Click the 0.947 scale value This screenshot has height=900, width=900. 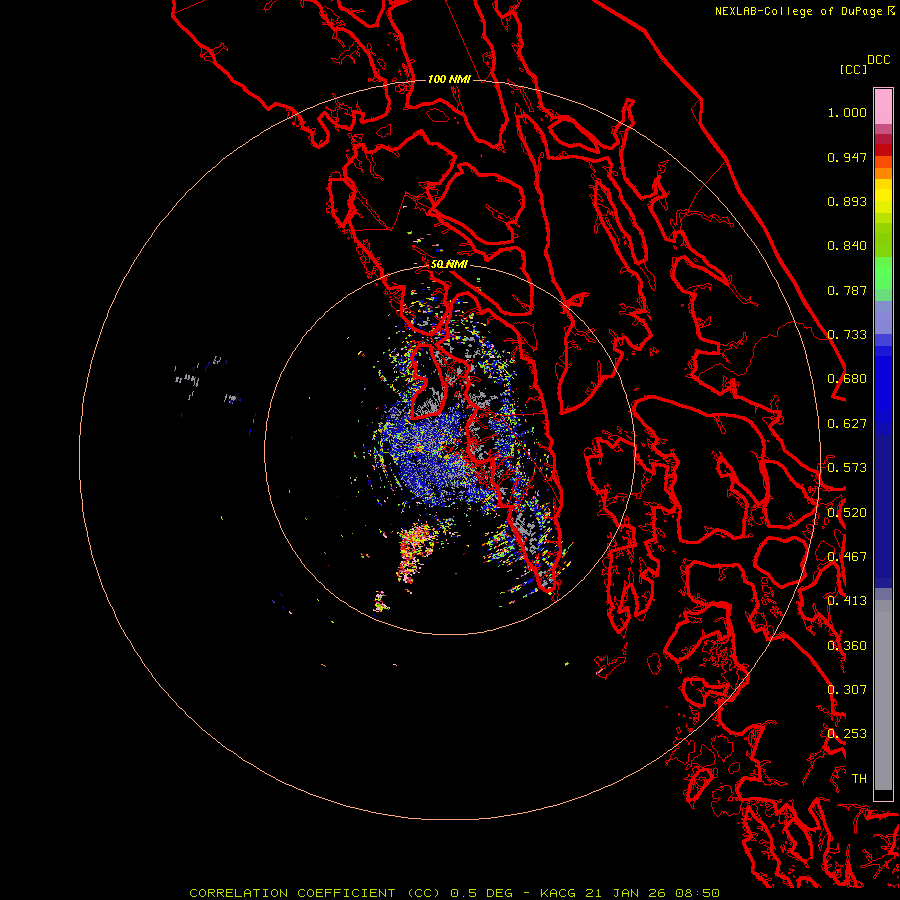click(x=847, y=157)
